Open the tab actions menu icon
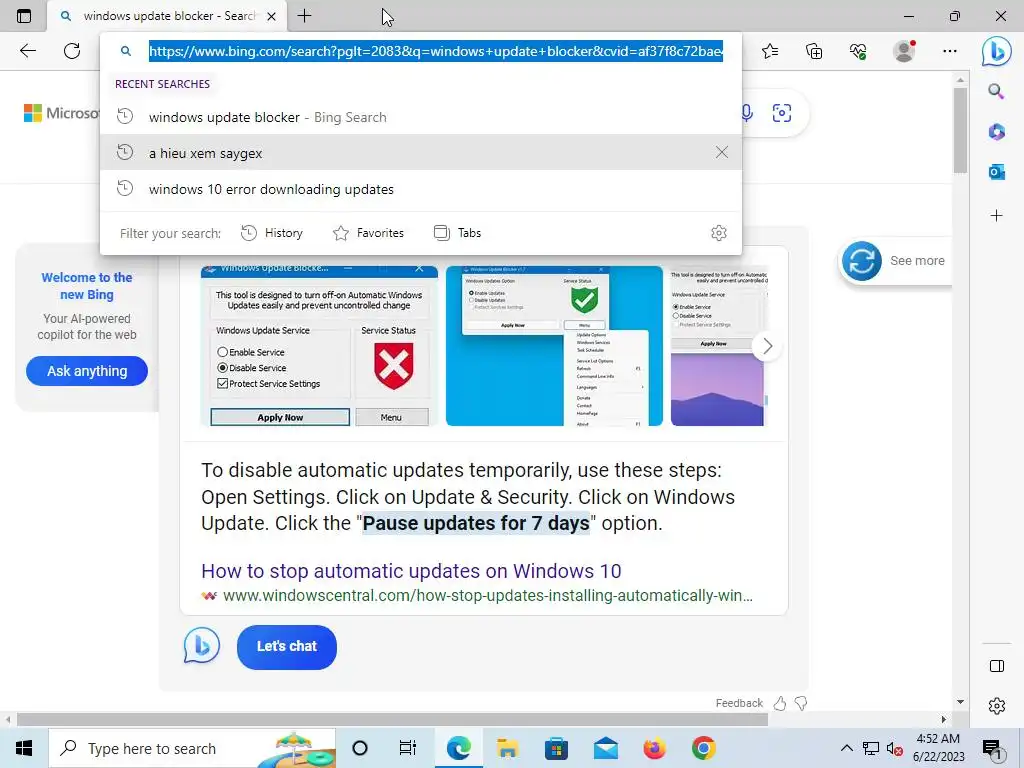Screen dimensions: 1024x768 point(24,16)
